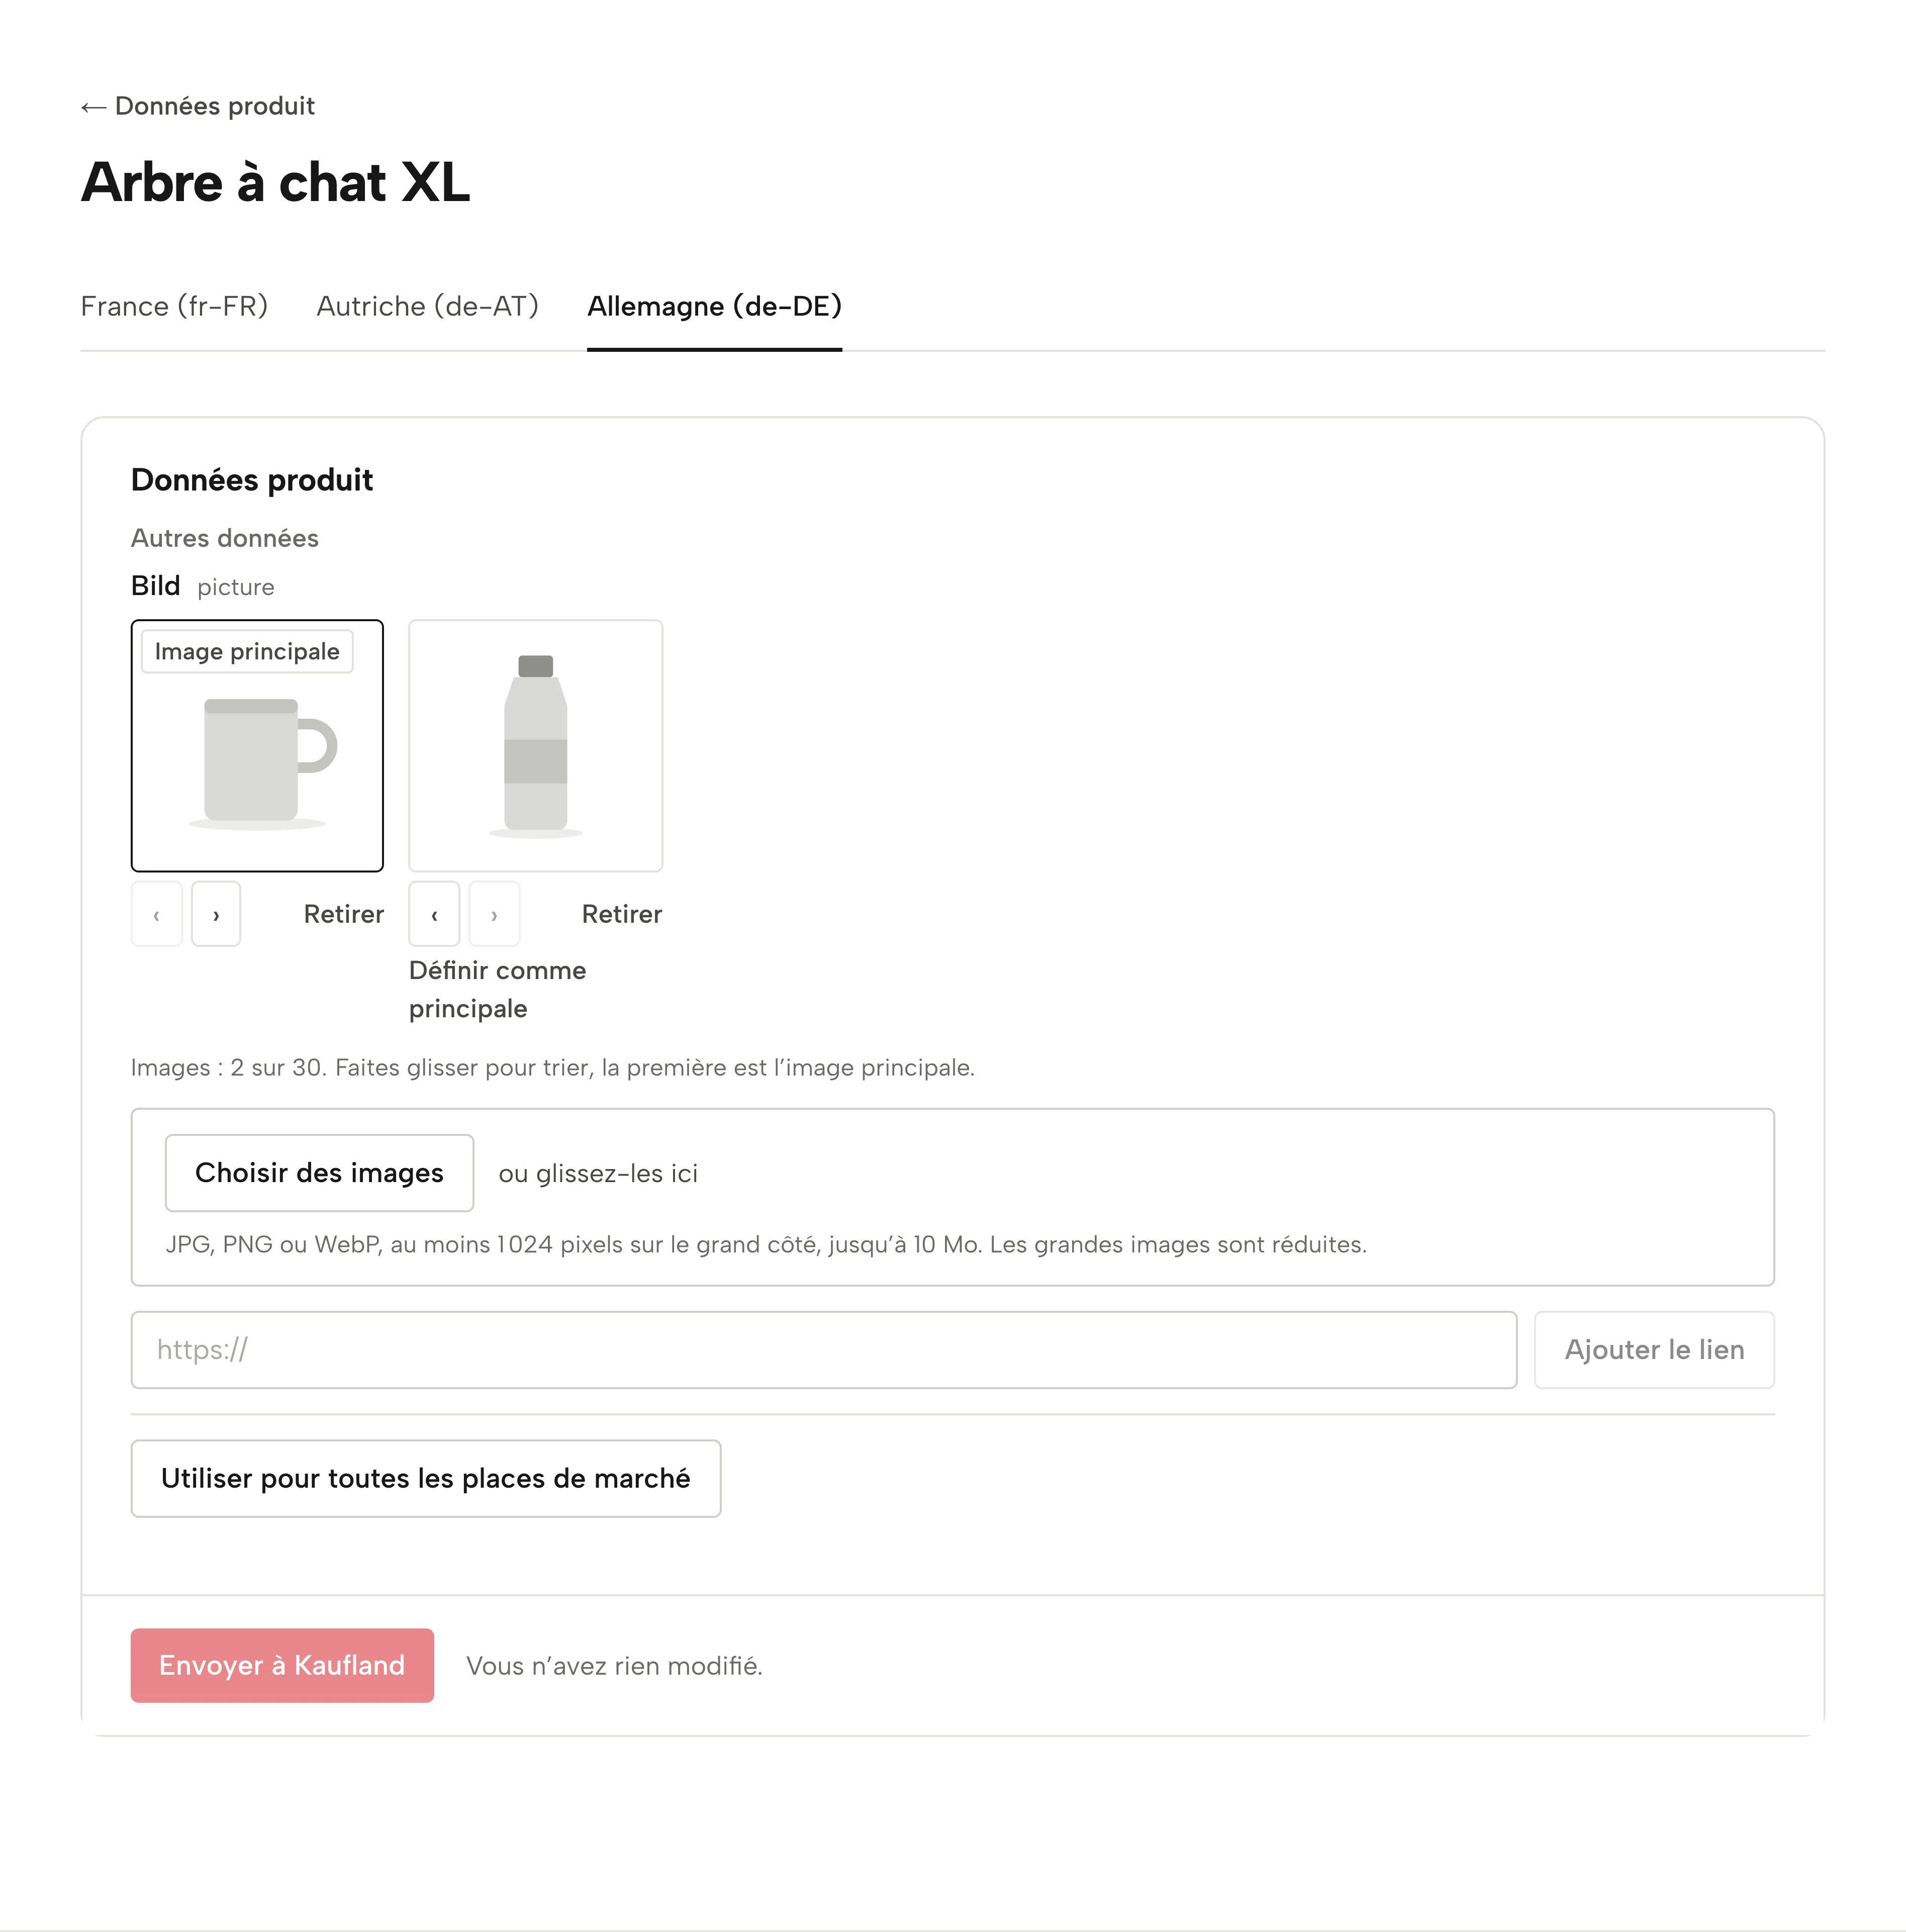
Task: Click the image drop zone area
Action: point(952,1197)
